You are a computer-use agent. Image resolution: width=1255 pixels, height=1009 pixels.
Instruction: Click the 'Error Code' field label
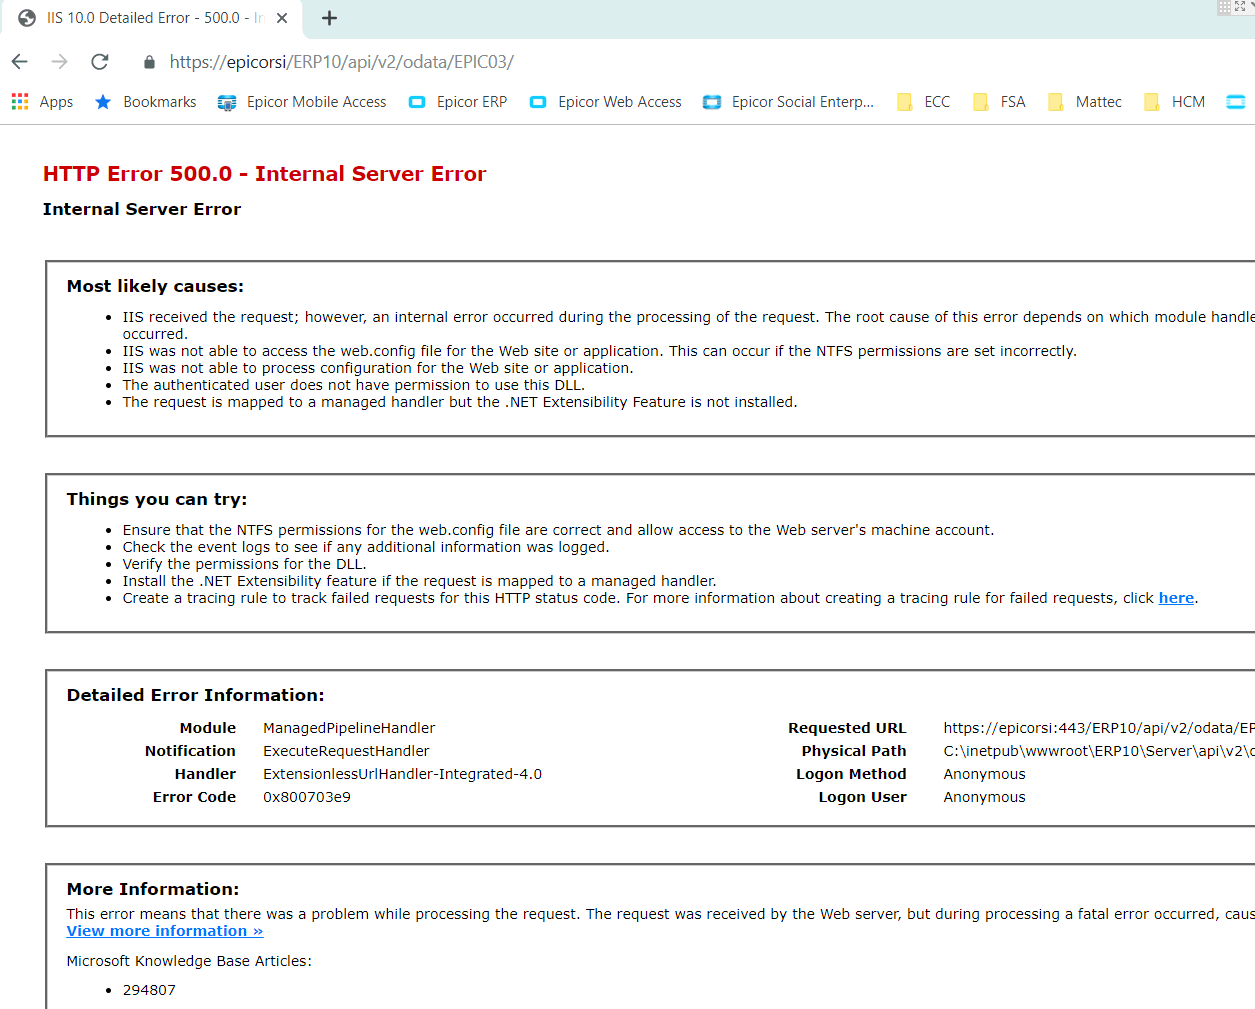click(x=194, y=797)
